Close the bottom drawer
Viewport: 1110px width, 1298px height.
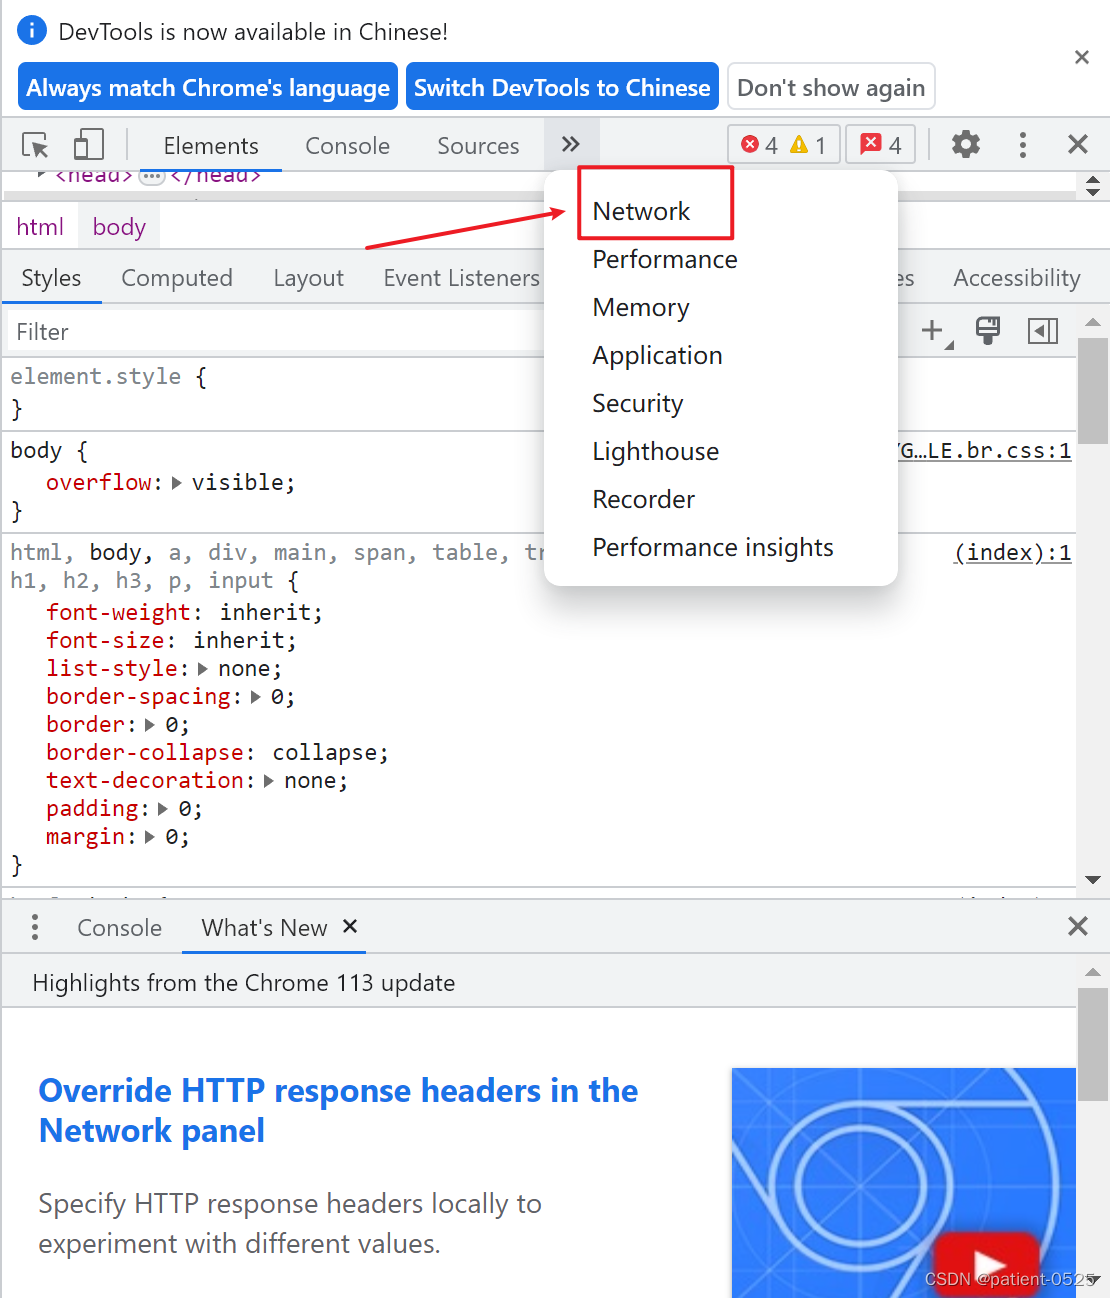point(1077,926)
